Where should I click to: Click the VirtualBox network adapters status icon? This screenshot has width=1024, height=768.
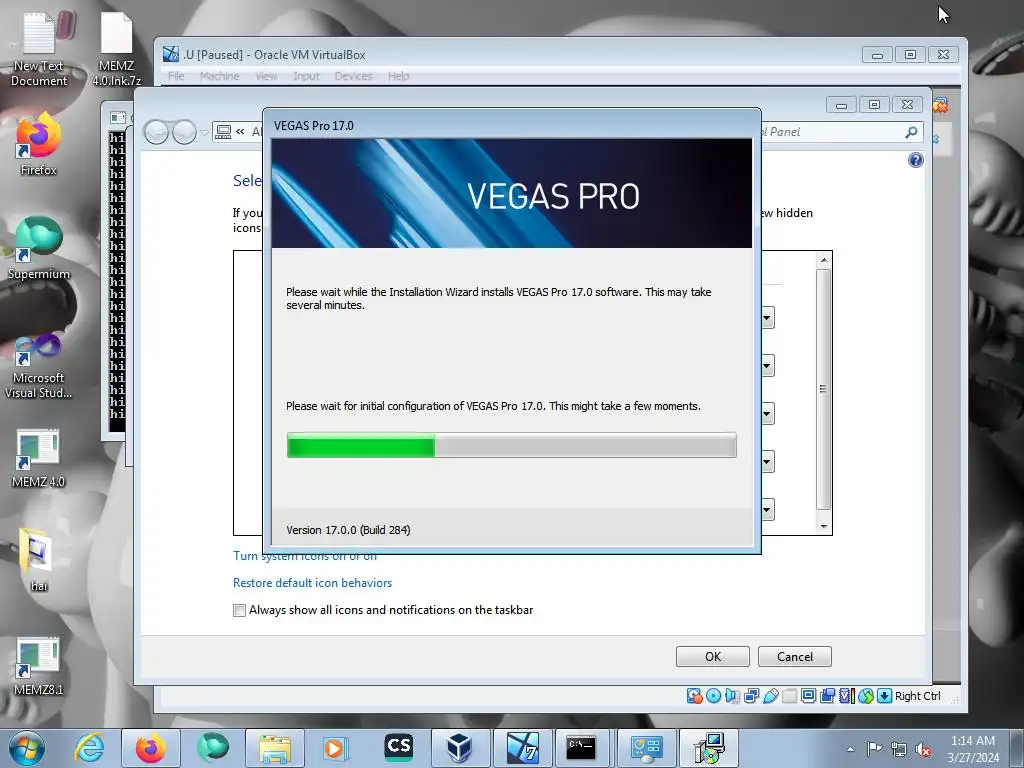coord(751,696)
